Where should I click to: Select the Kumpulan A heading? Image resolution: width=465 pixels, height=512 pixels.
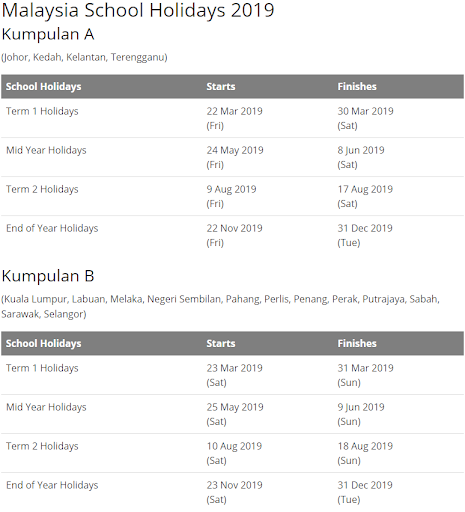pos(48,34)
